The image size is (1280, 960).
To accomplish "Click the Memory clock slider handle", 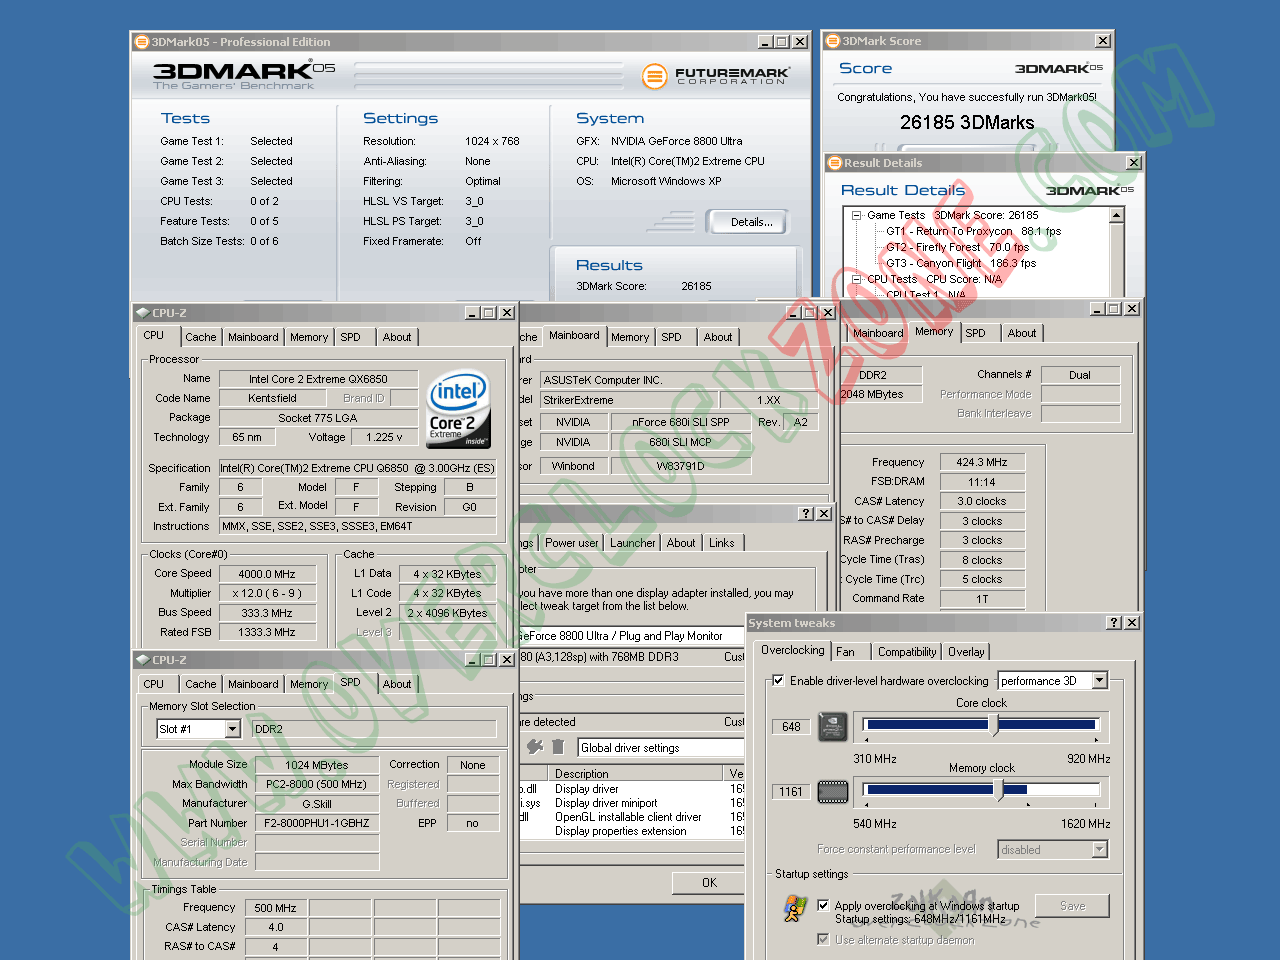I will click(x=998, y=791).
